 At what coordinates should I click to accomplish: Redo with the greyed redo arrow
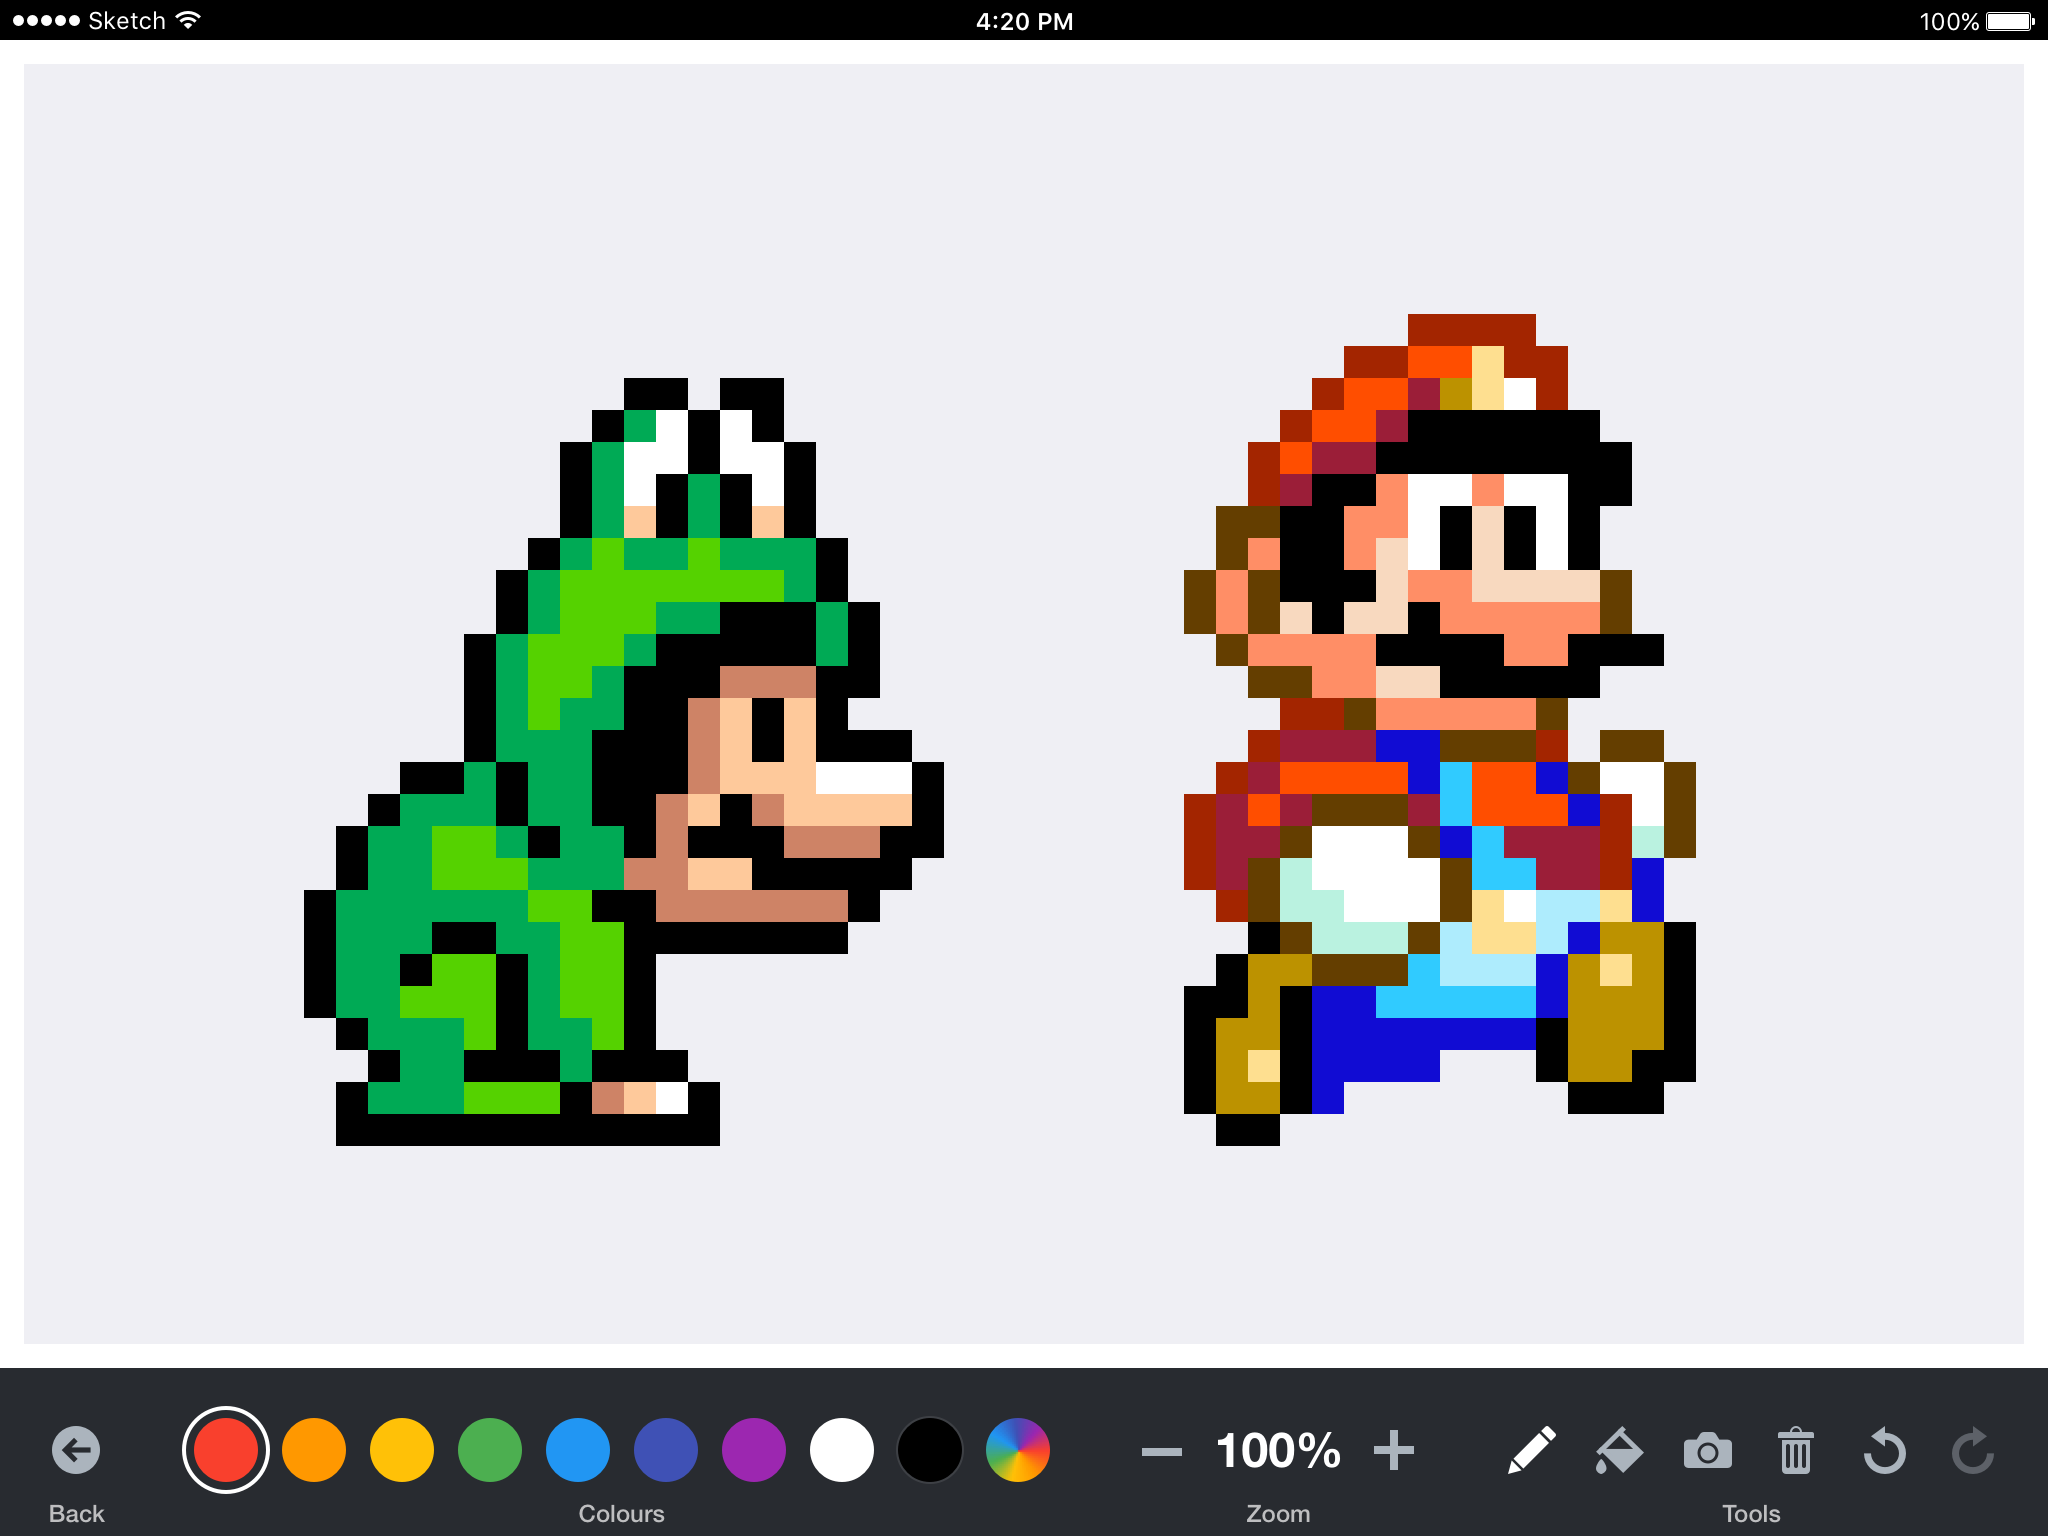tap(1973, 1450)
